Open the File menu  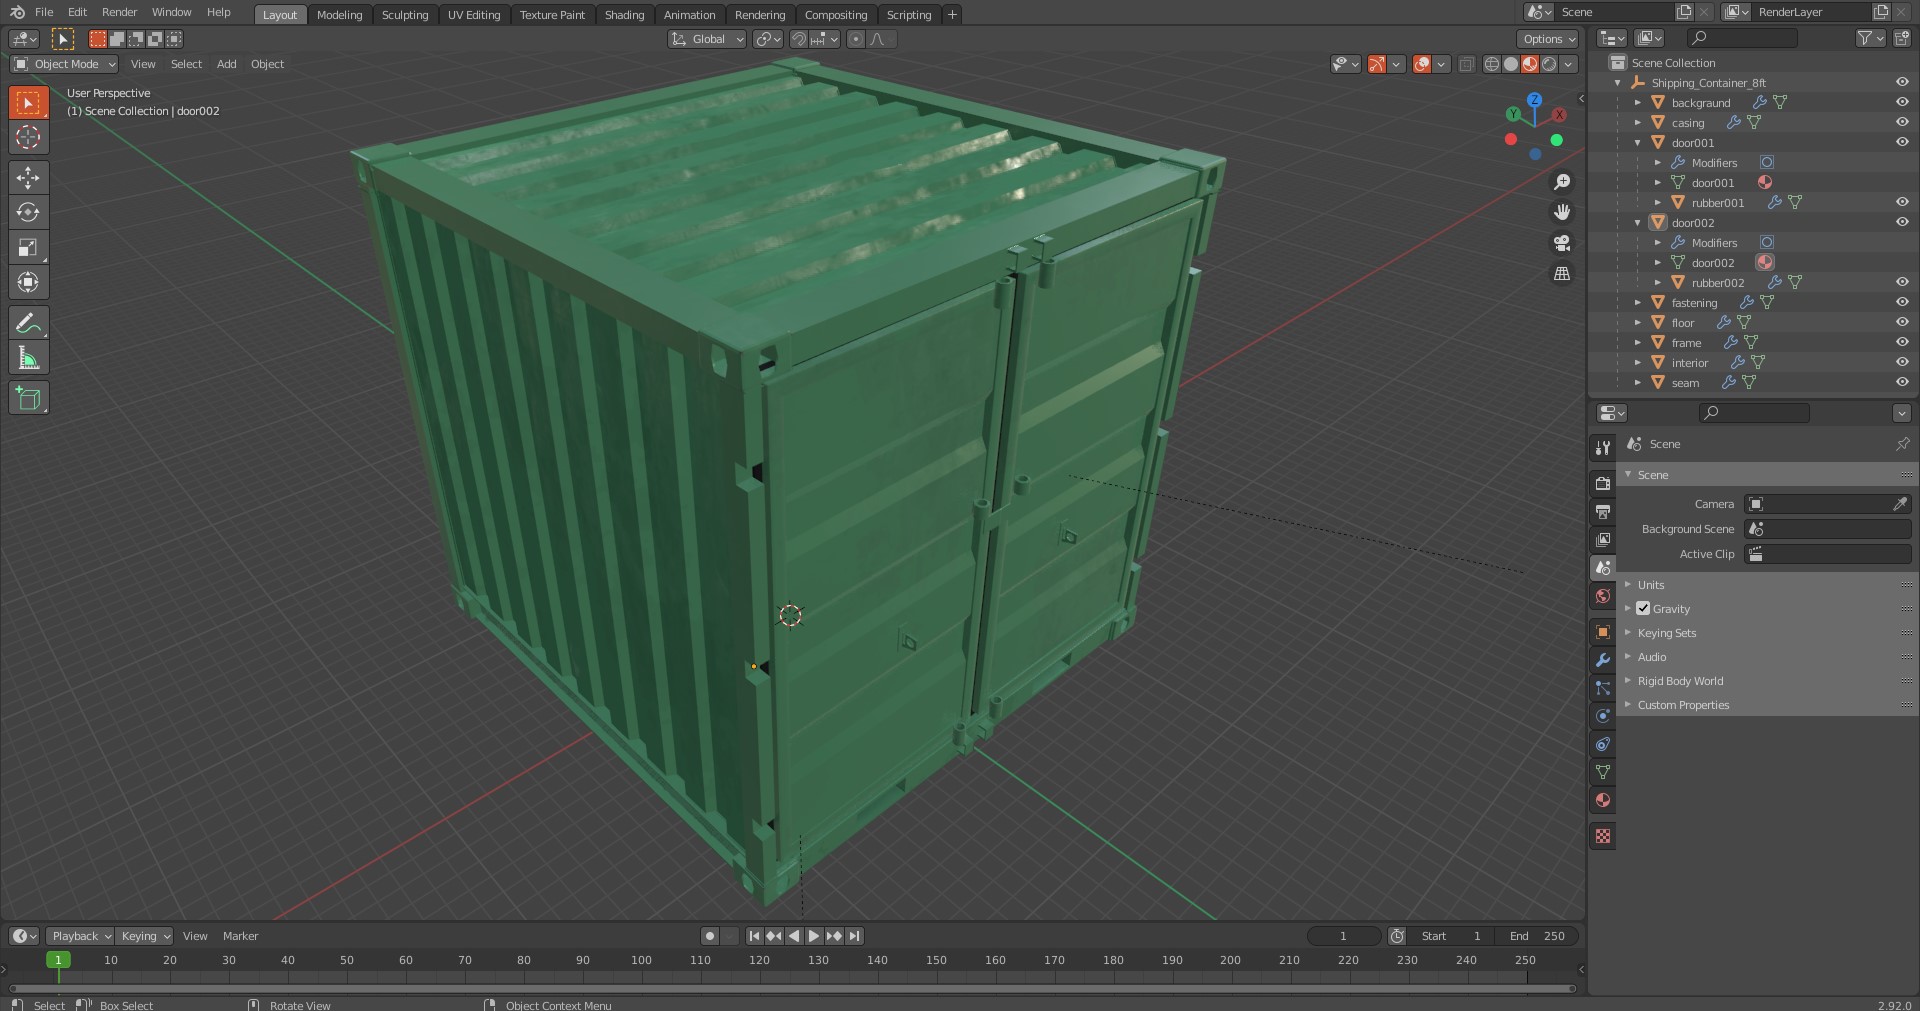44,12
